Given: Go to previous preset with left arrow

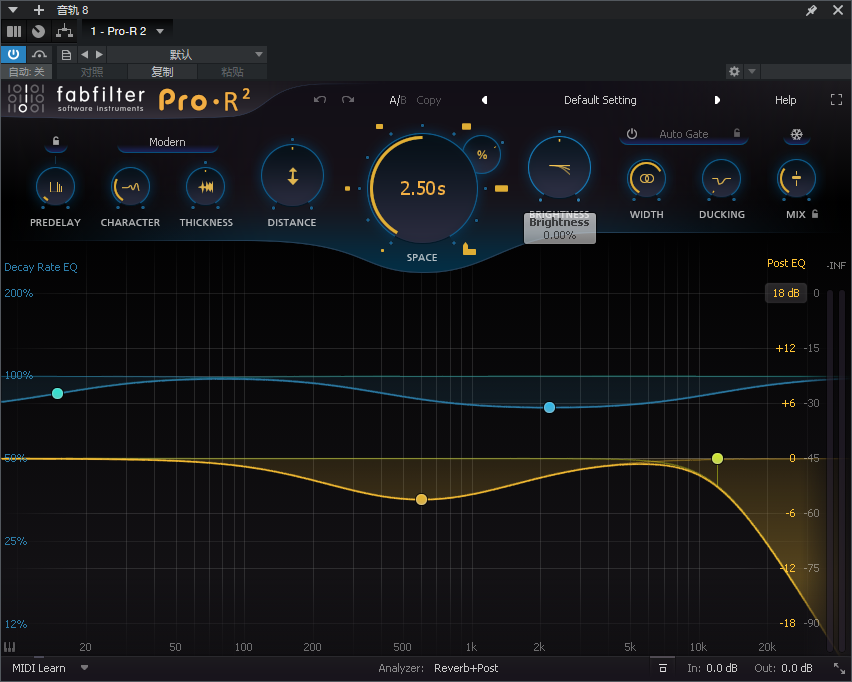Looking at the screenshot, I should coord(484,100).
